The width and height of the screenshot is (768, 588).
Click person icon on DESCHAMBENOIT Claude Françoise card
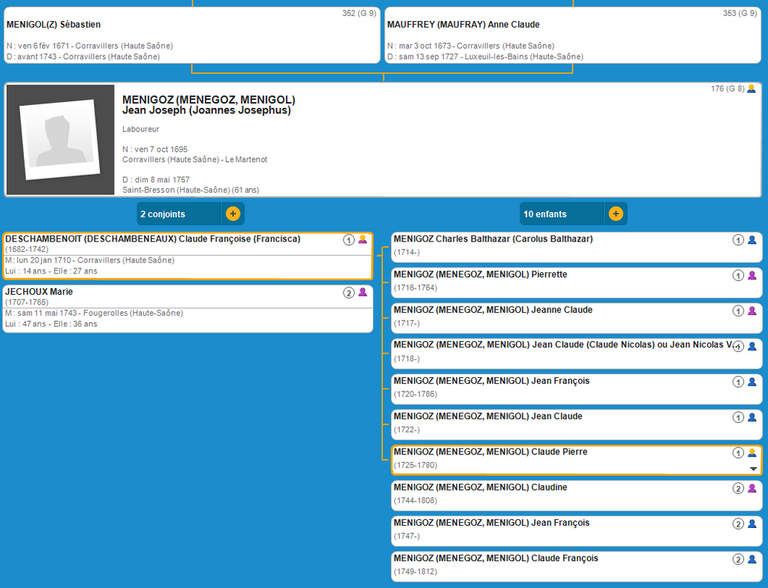click(363, 240)
